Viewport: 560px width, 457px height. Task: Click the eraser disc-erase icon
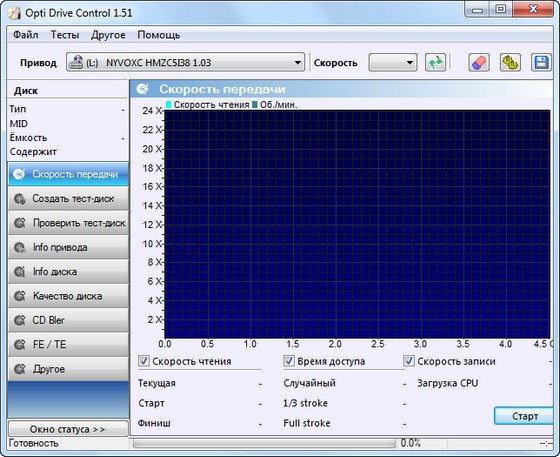[x=479, y=63]
